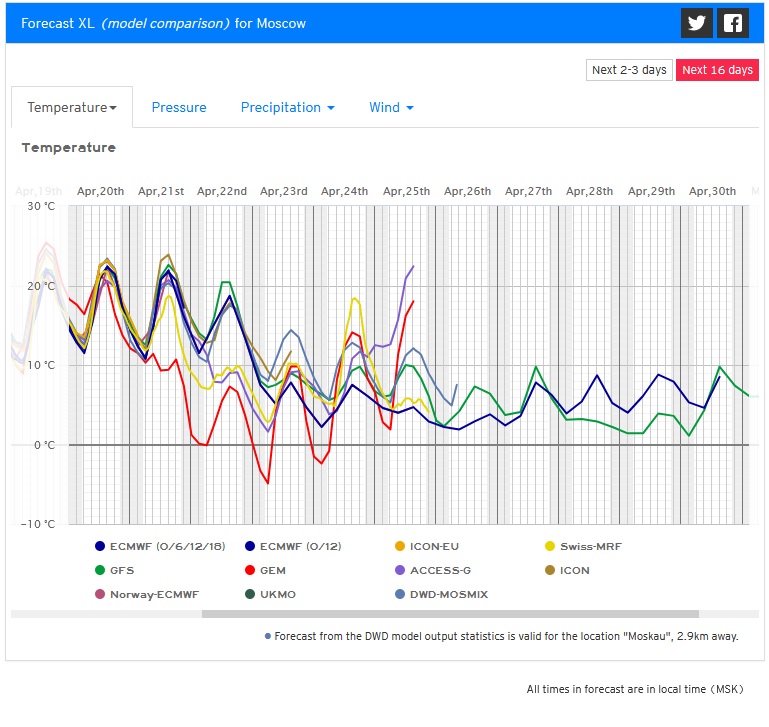This screenshot has width=769, height=727.
Task: Switch to the Pressure tab
Action: coord(179,107)
